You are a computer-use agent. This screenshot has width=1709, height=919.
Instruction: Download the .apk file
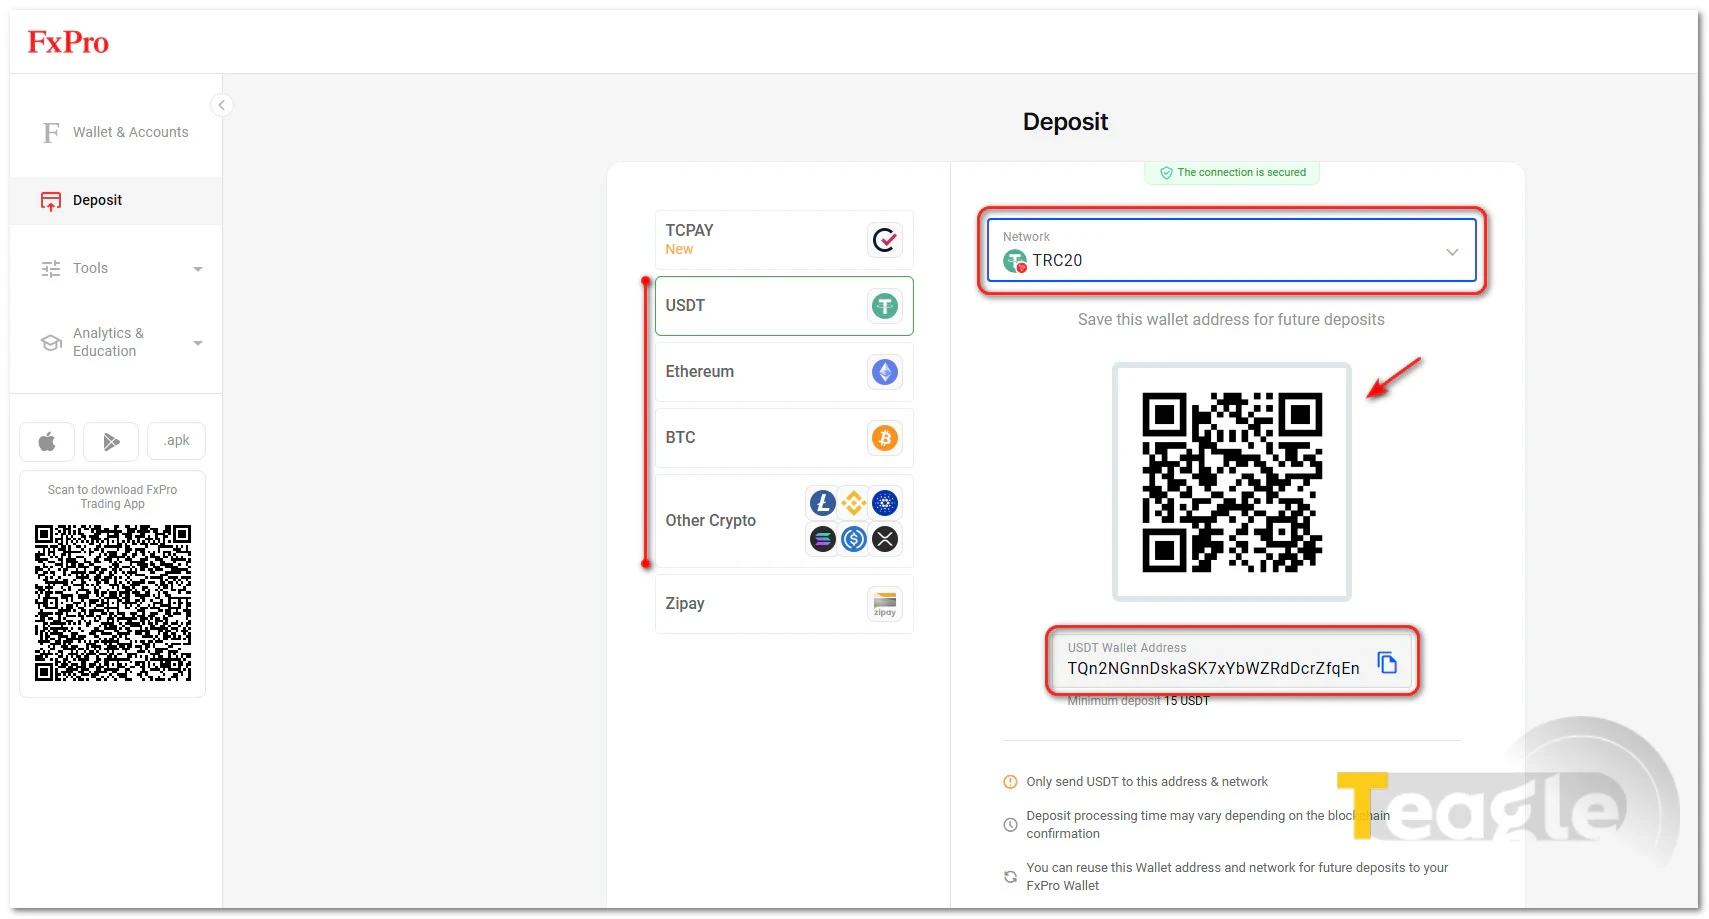click(x=177, y=441)
